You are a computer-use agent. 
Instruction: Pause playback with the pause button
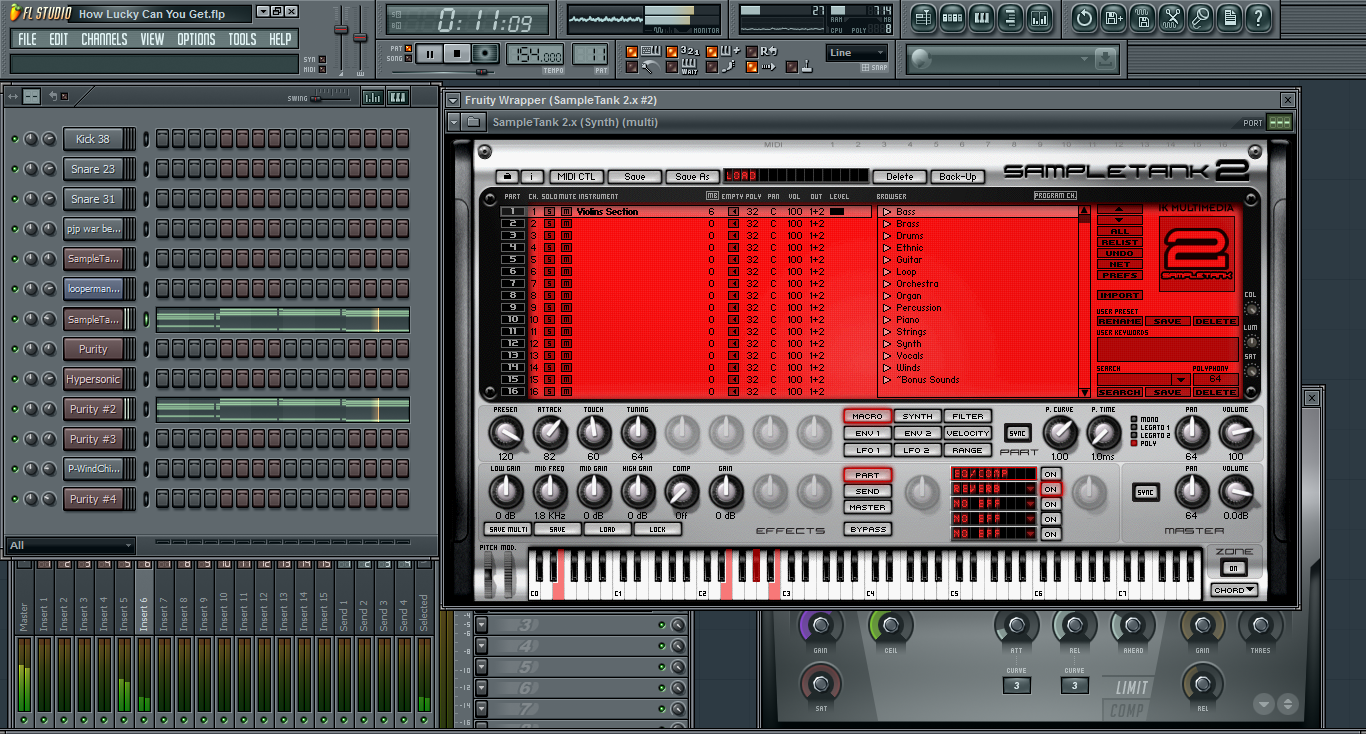430,54
